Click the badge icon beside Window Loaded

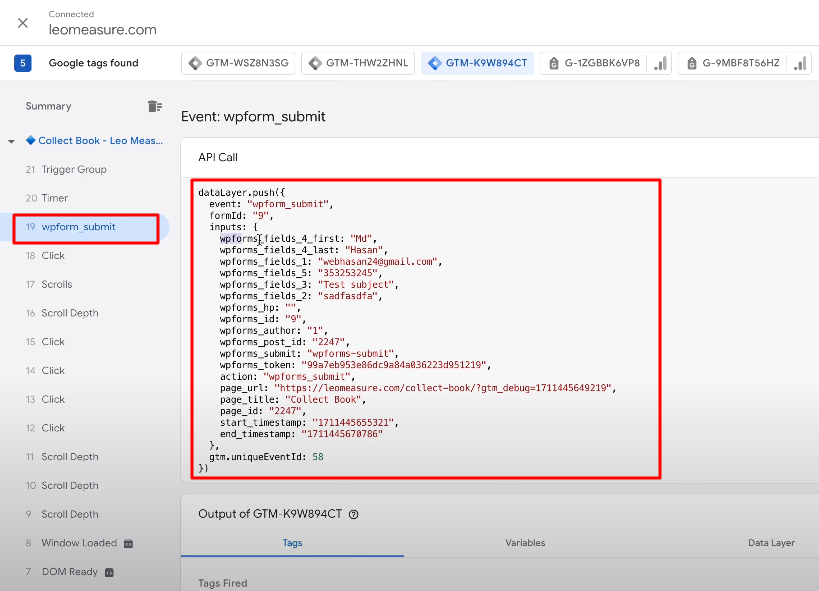pos(128,544)
